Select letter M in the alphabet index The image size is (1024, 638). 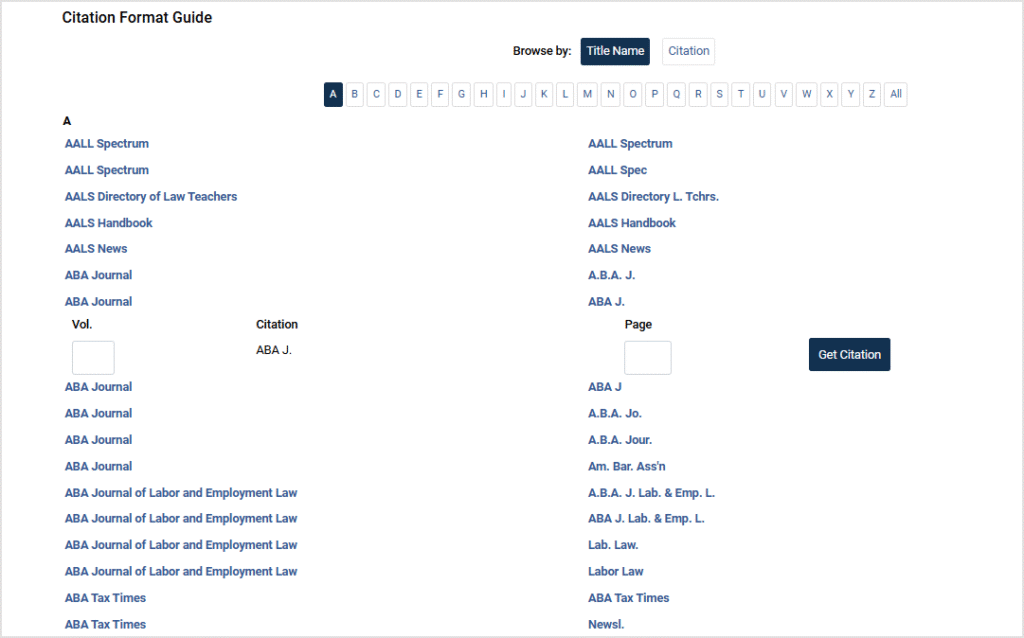587,94
